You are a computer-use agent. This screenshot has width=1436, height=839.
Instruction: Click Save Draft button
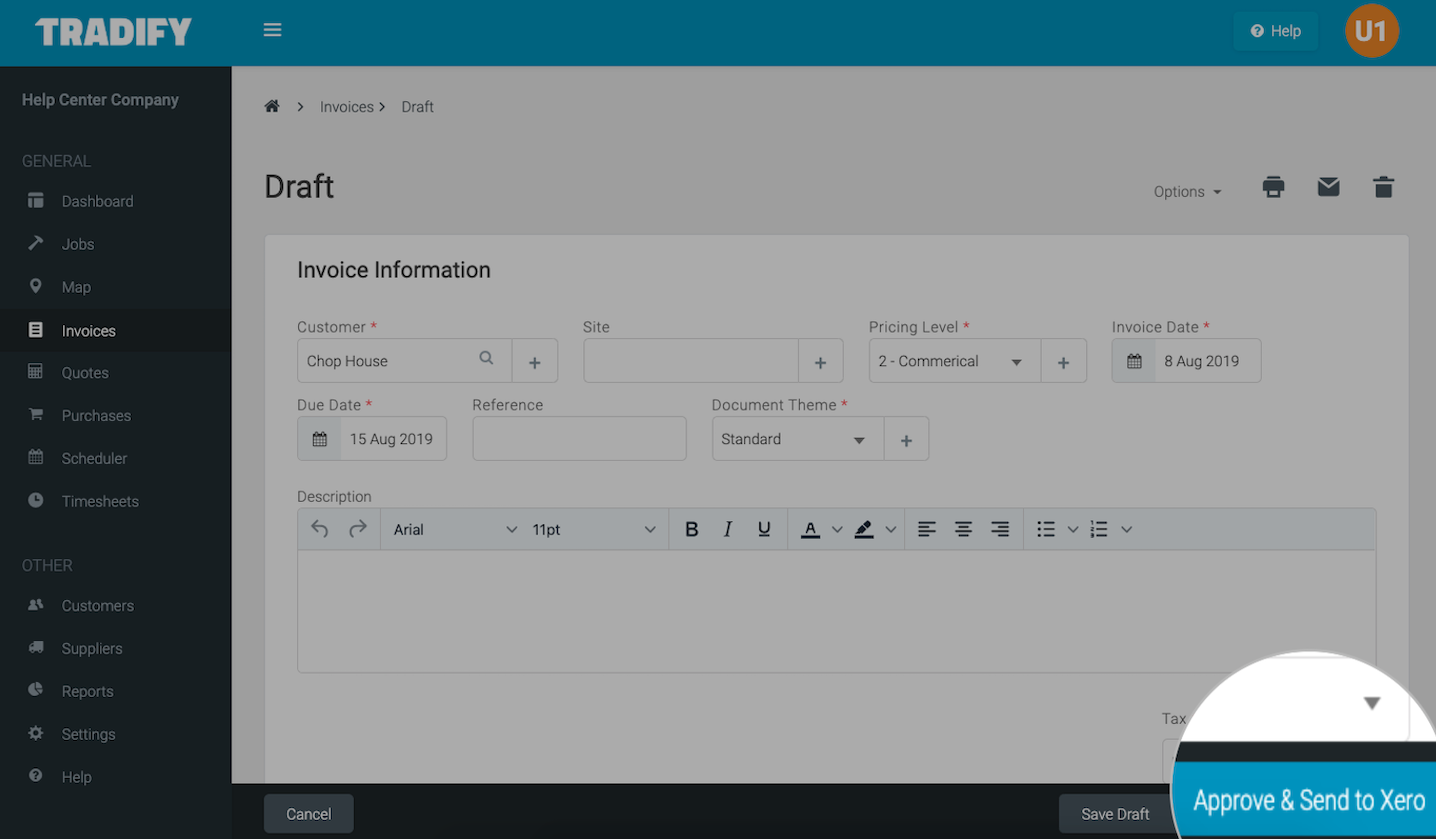tap(1115, 814)
